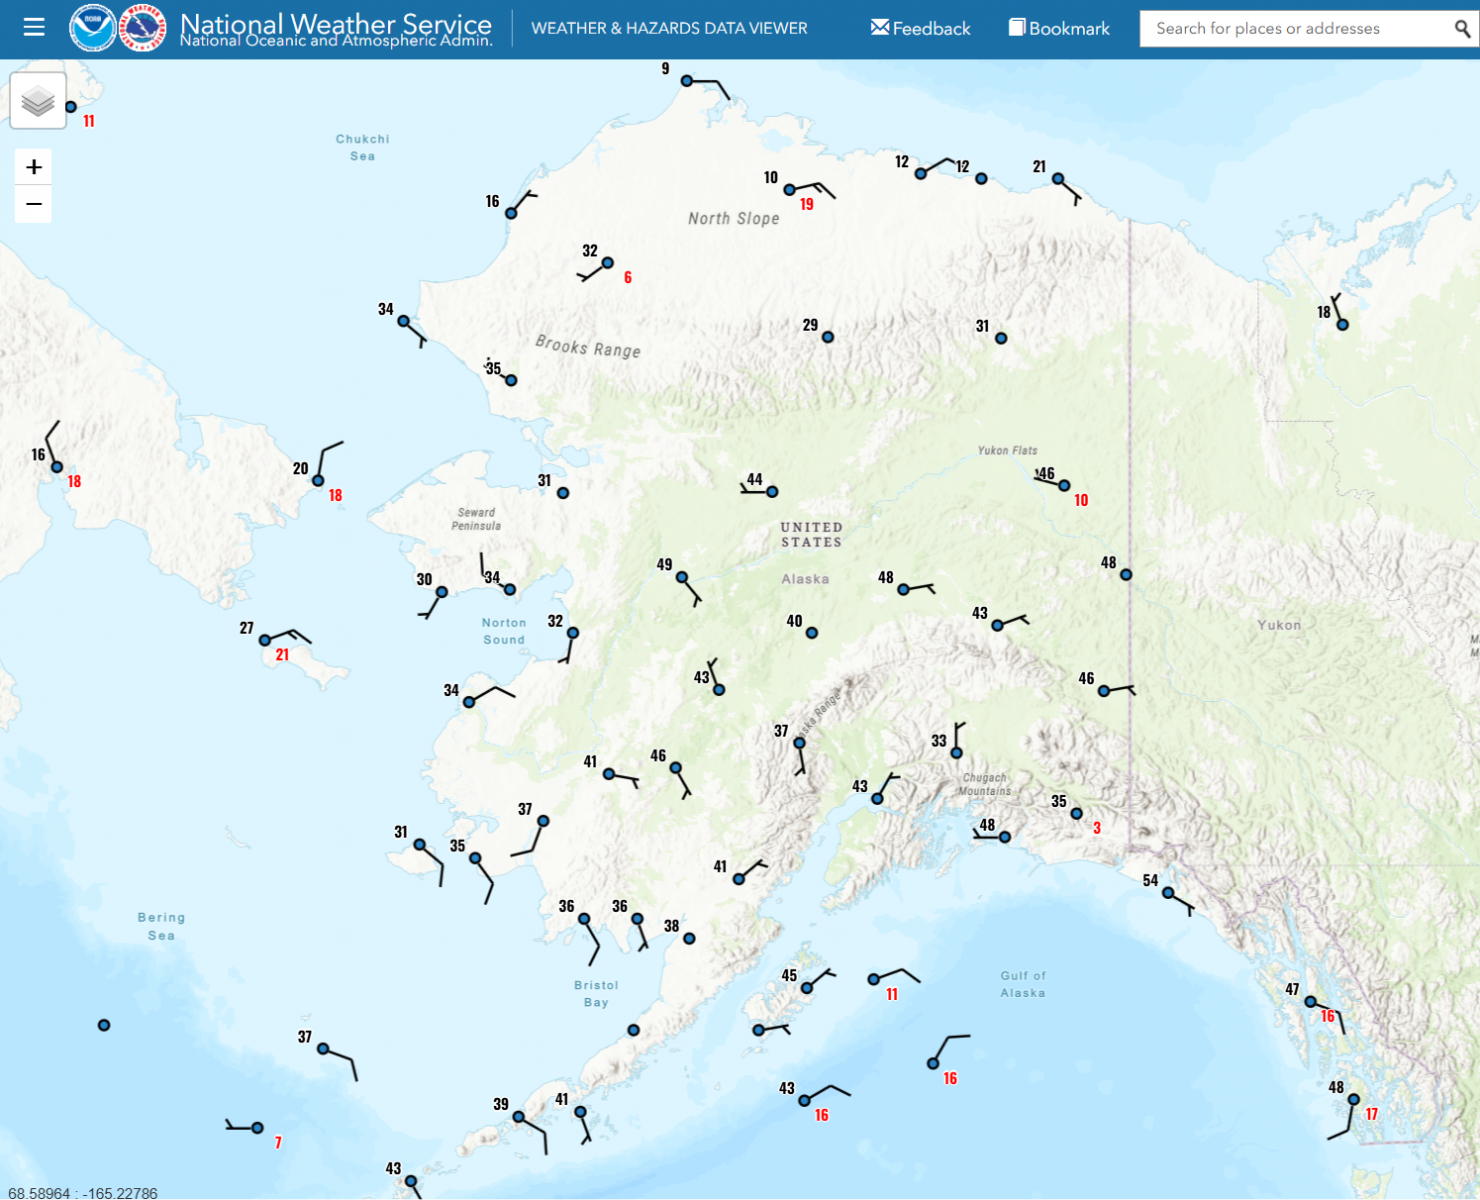This screenshot has height=1200, width=1480.
Task: Select the station marker labeled 27 with gust 21
Action: (x=265, y=640)
